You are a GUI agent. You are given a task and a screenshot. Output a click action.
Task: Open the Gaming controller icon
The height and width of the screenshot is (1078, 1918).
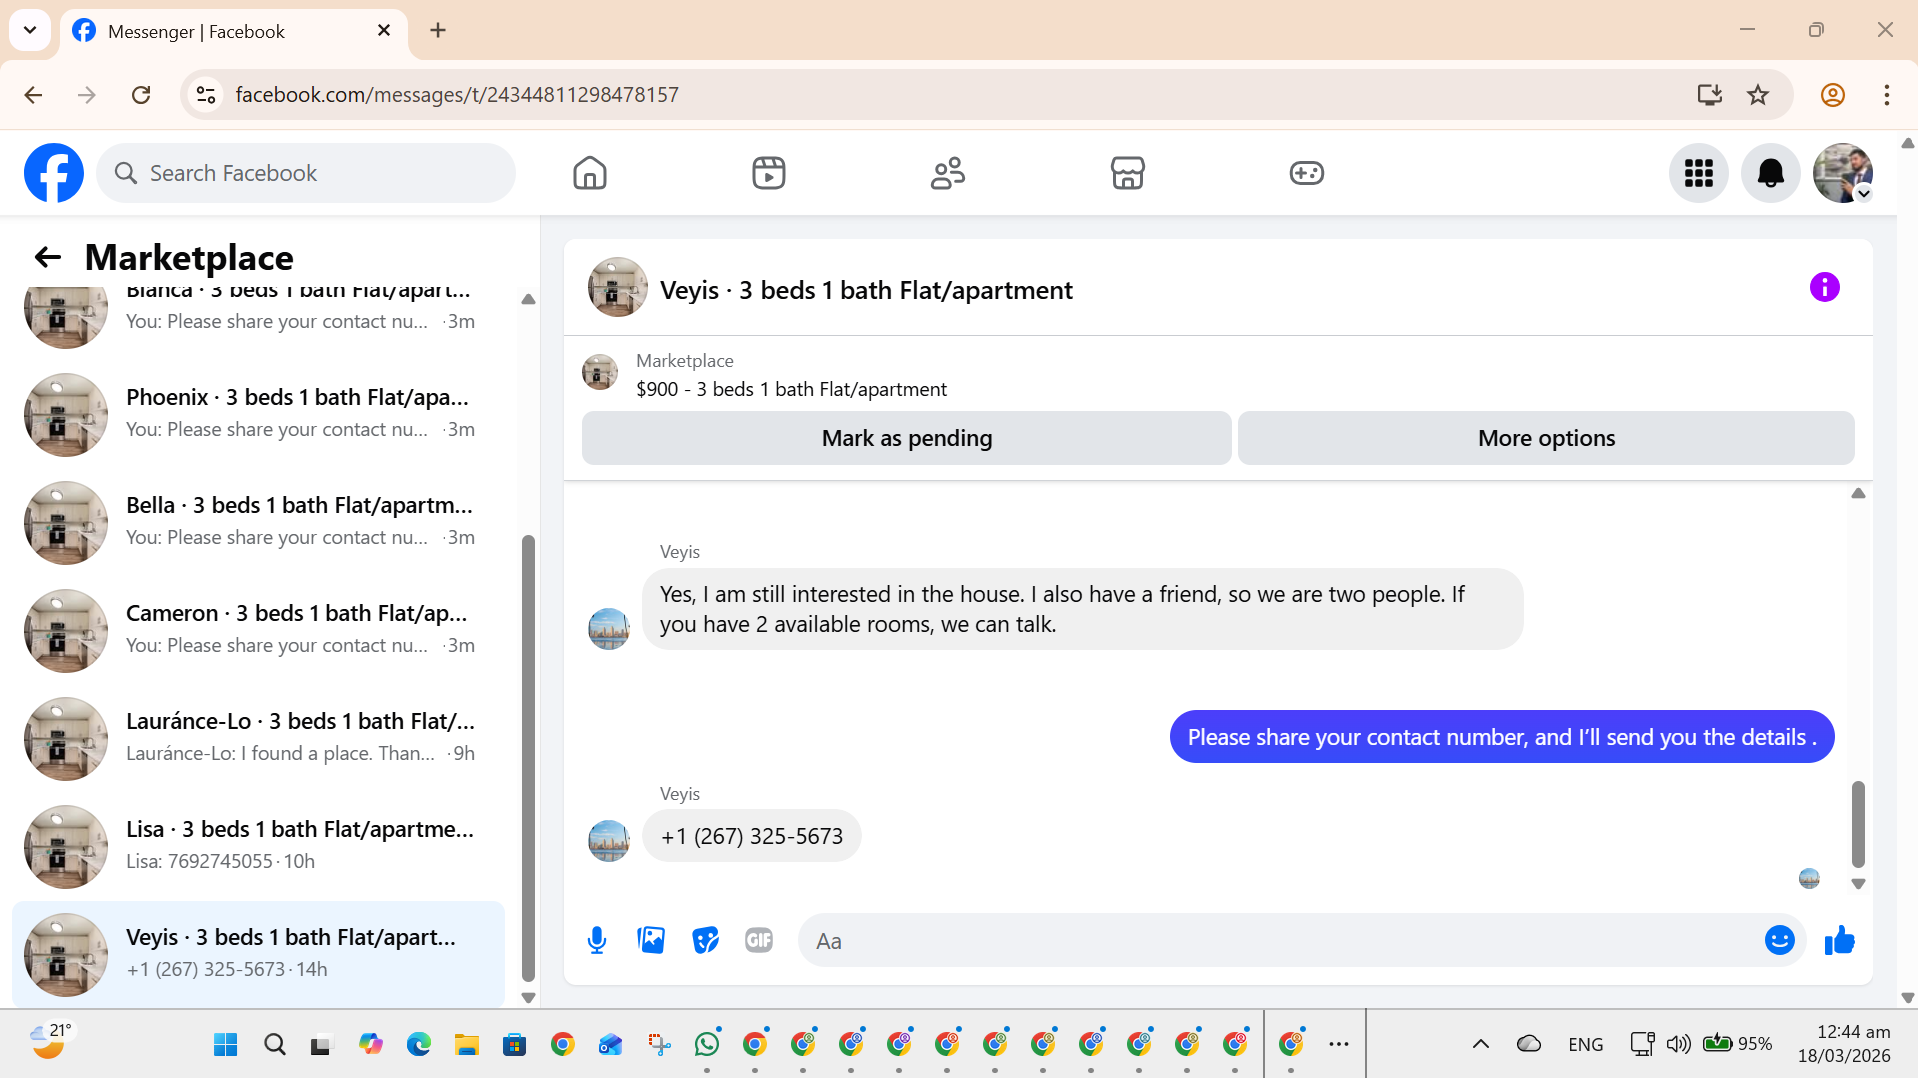[1306, 173]
